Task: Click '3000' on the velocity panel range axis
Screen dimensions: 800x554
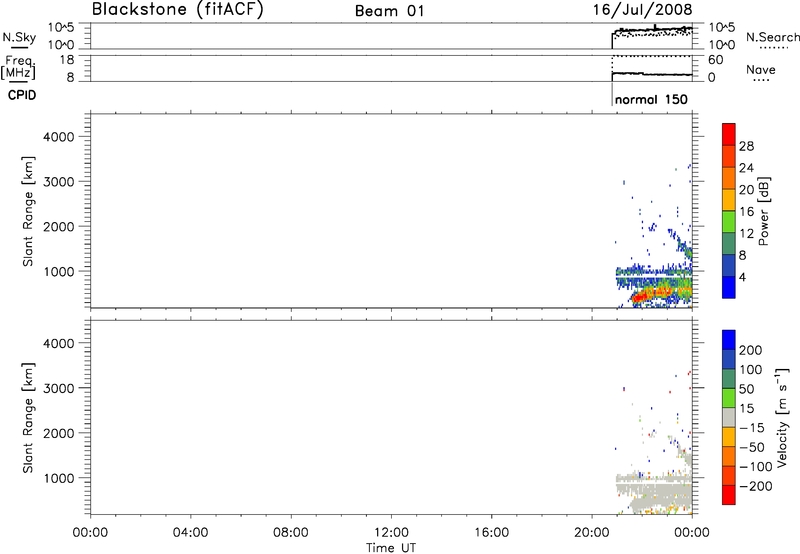Action: pos(59,388)
